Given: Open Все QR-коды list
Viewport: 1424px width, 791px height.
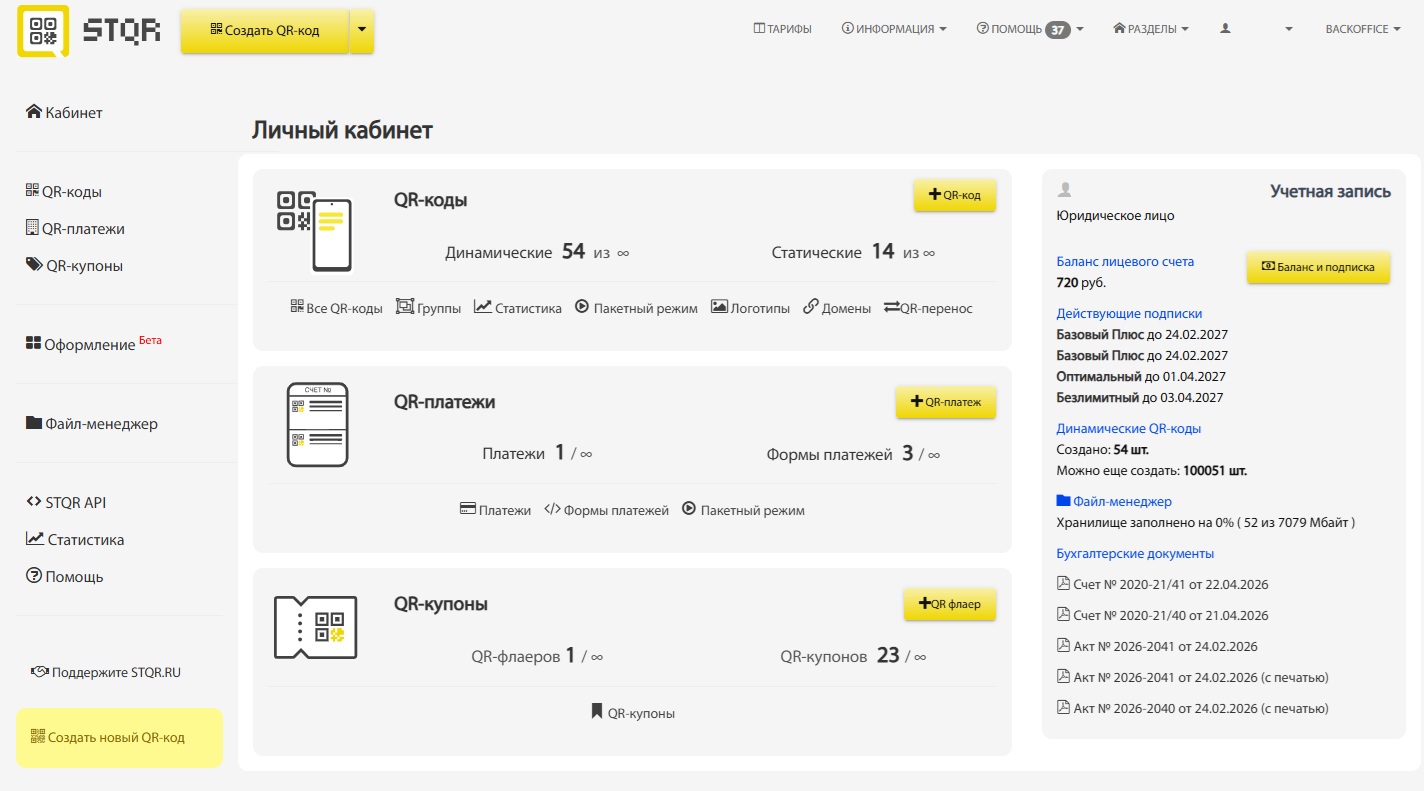Looking at the screenshot, I should pos(337,308).
